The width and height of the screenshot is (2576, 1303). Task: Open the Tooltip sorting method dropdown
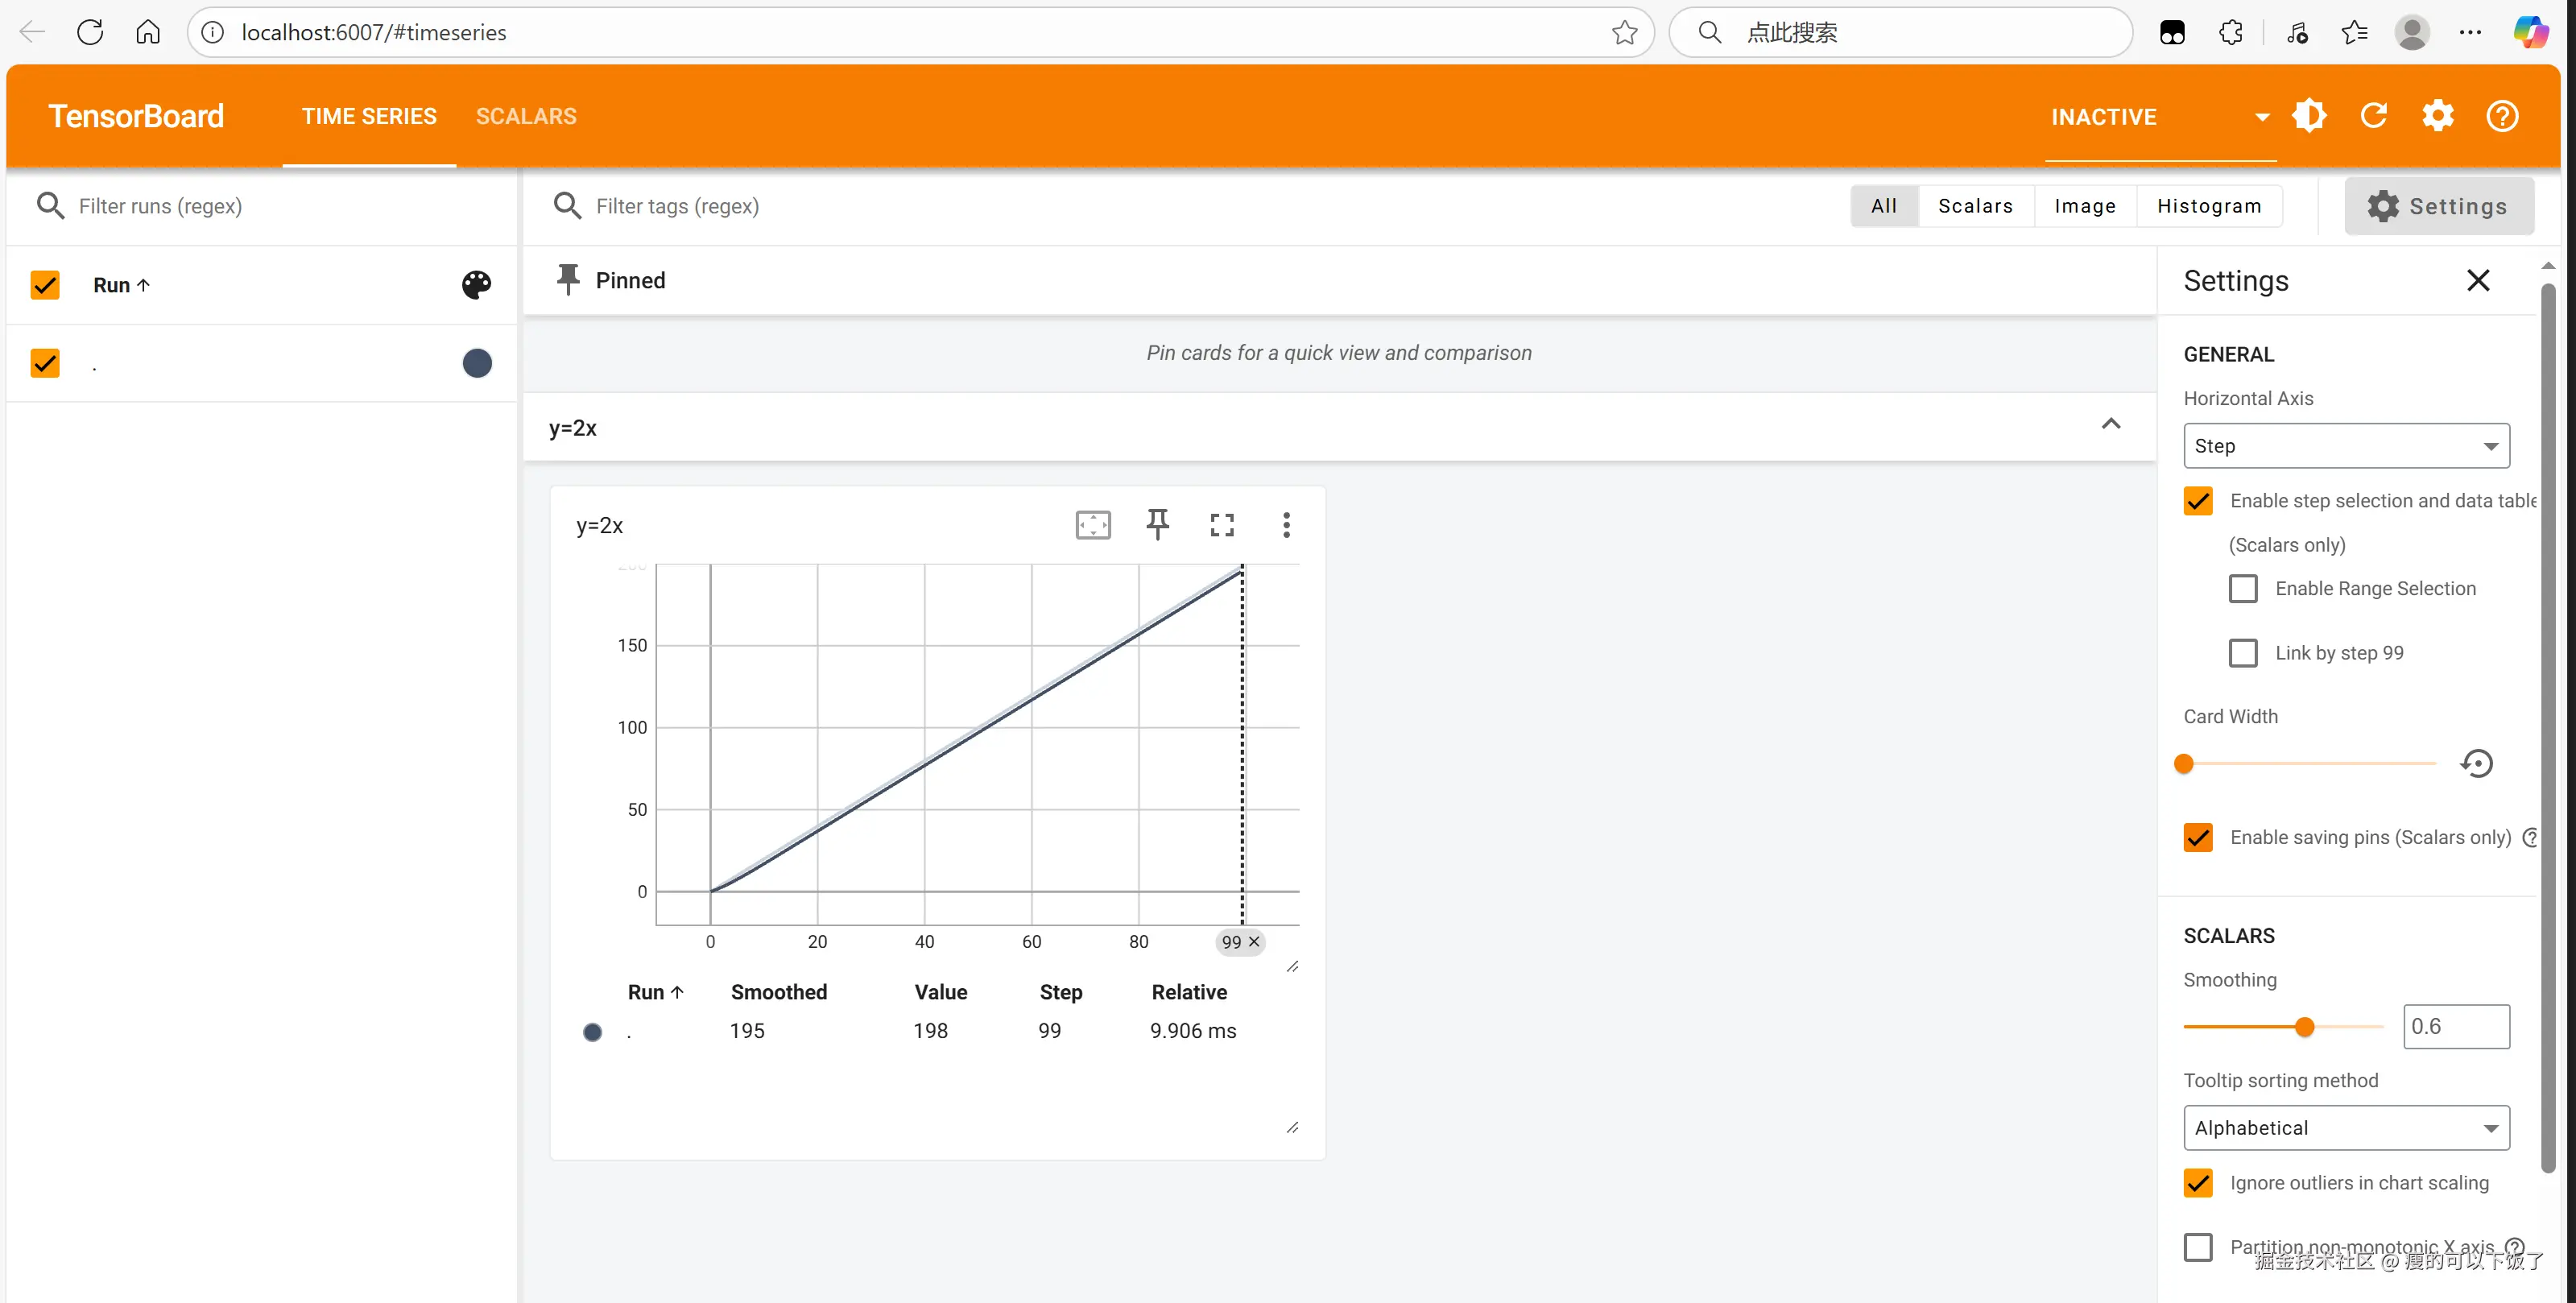tap(2346, 1128)
